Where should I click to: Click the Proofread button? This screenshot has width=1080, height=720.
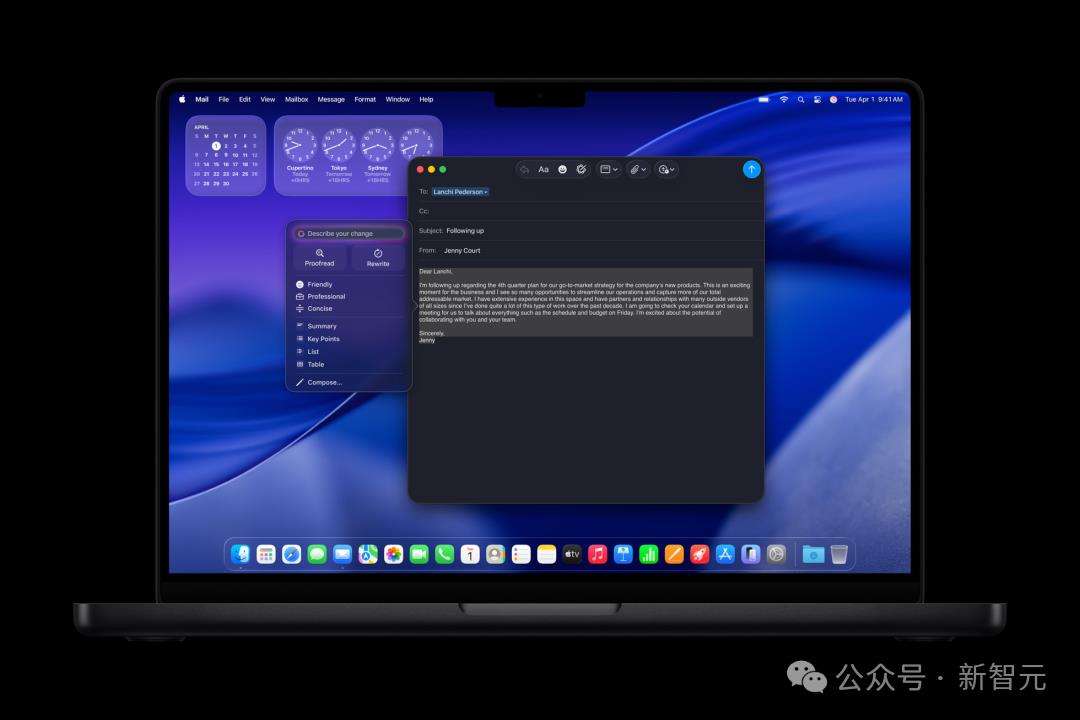coord(319,258)
